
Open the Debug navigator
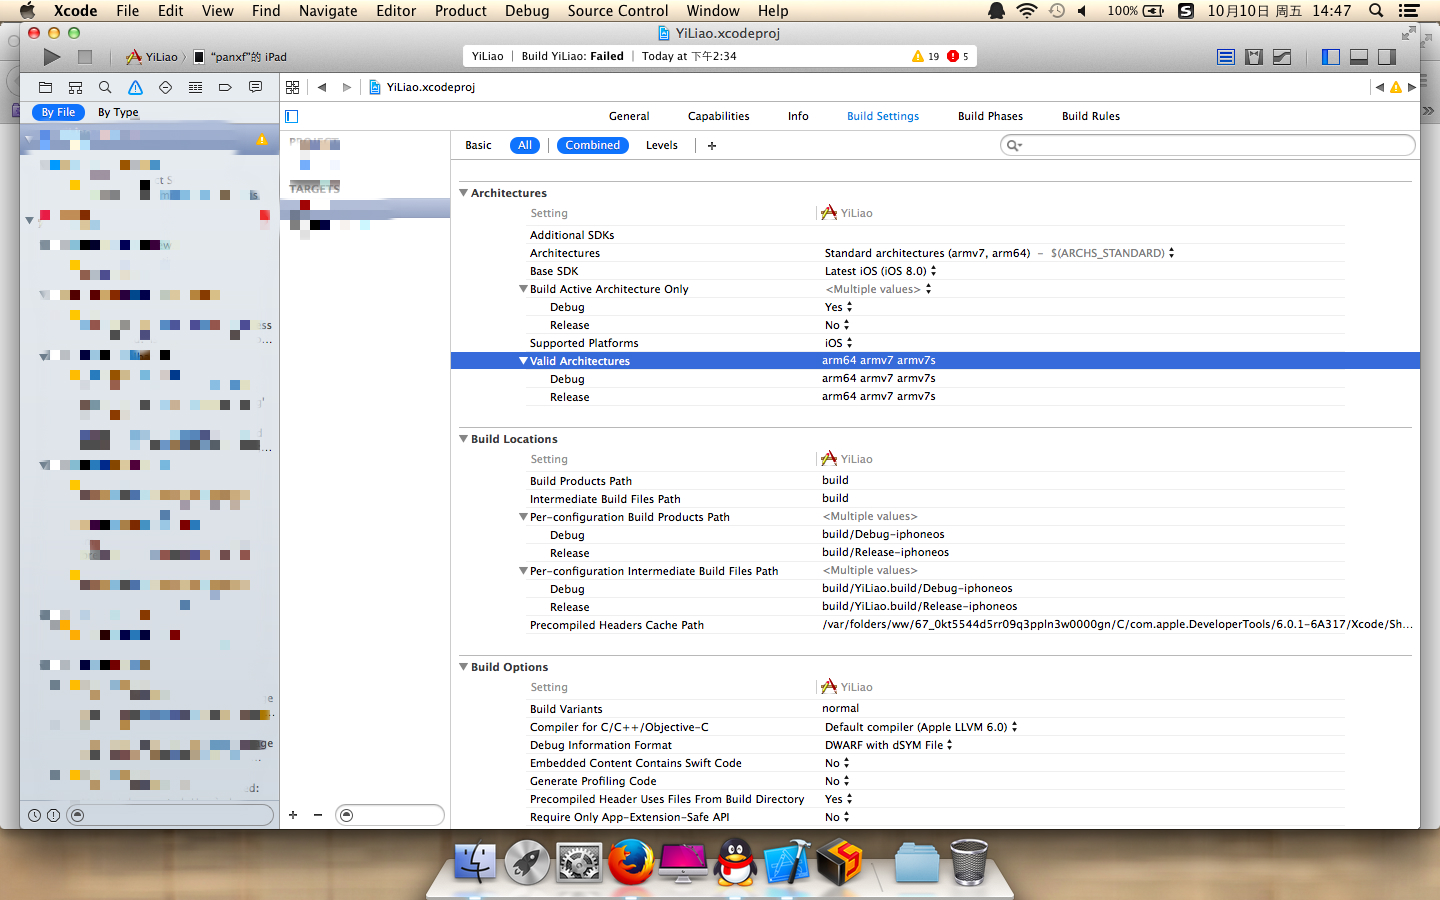(x=195, y=87)
